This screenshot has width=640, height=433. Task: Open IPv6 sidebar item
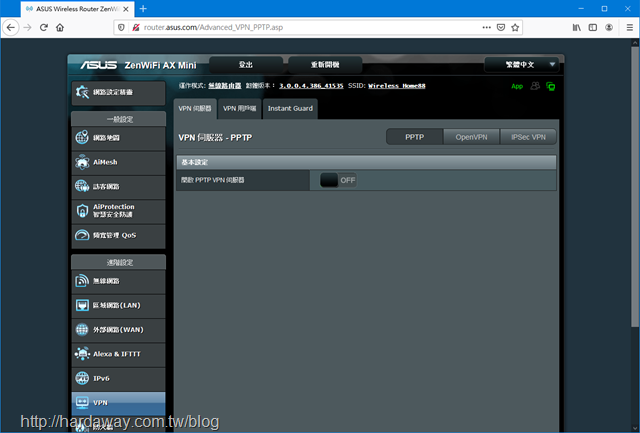click(x=118, y=378)
